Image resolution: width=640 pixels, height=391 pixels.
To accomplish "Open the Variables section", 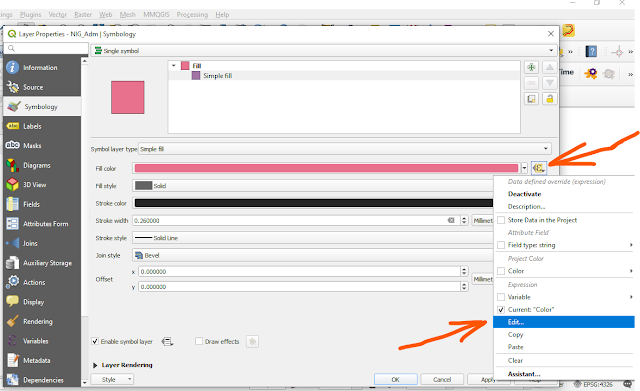I will pos(42,341).
